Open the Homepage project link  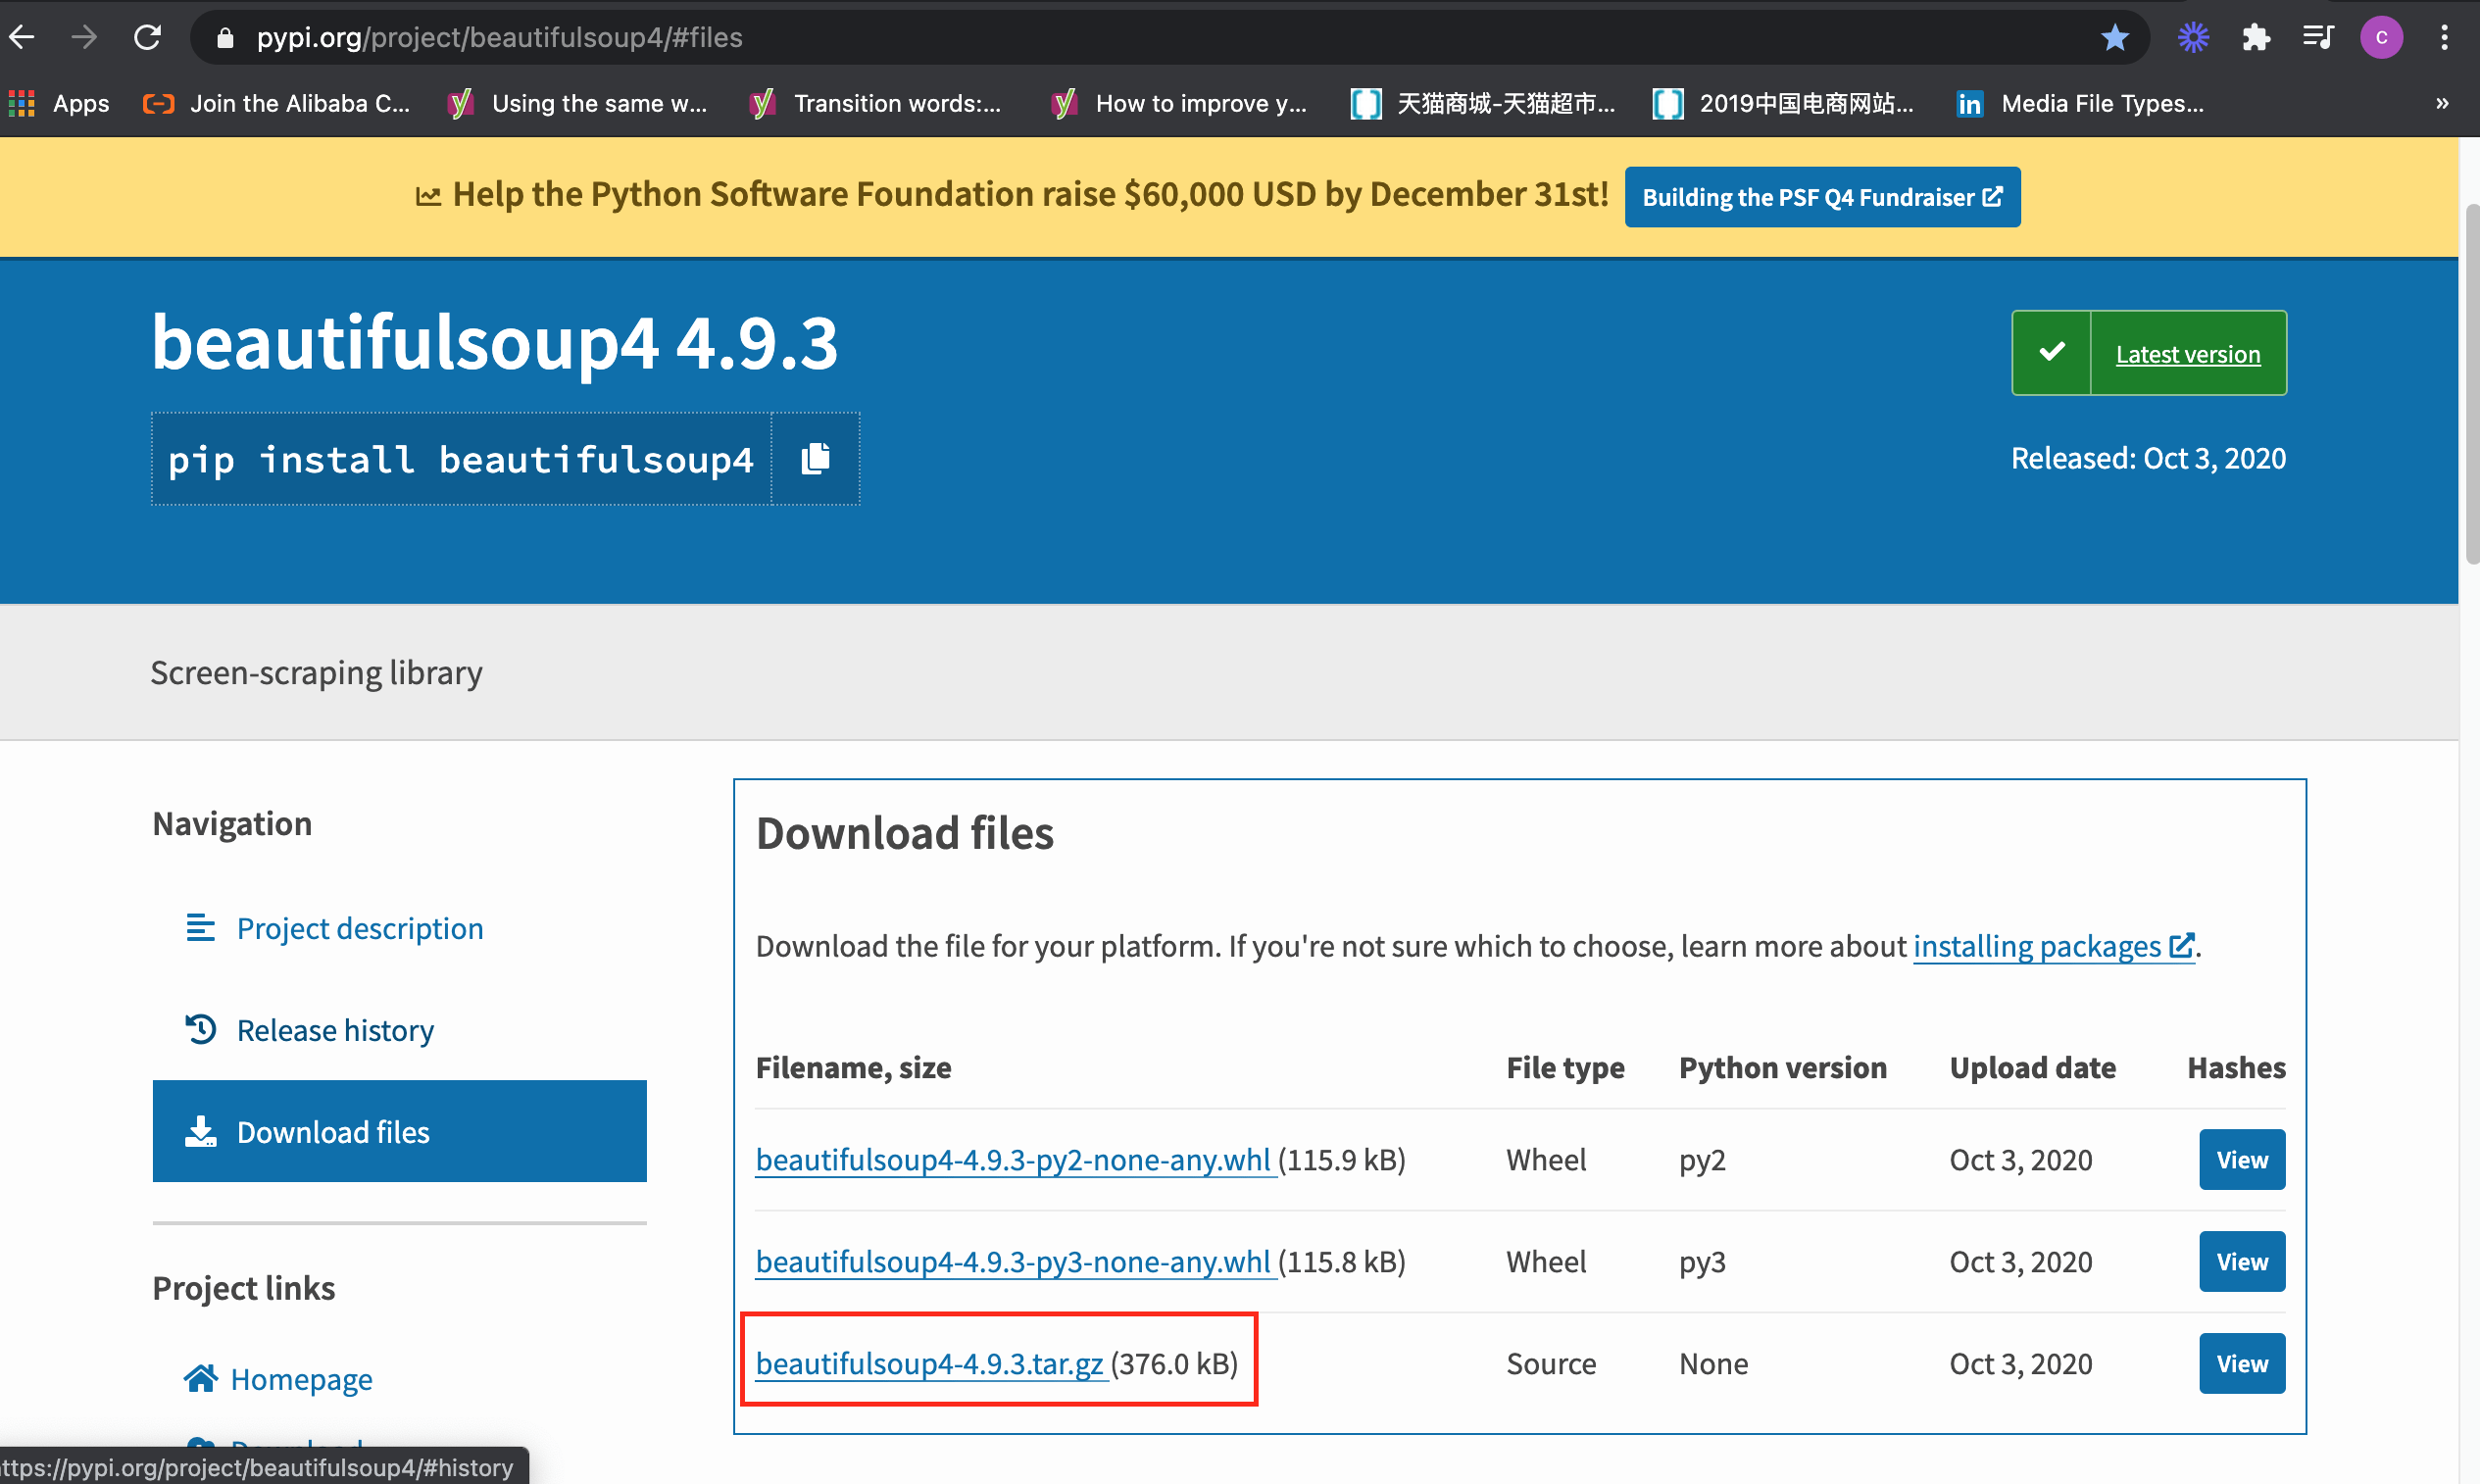301,1379
